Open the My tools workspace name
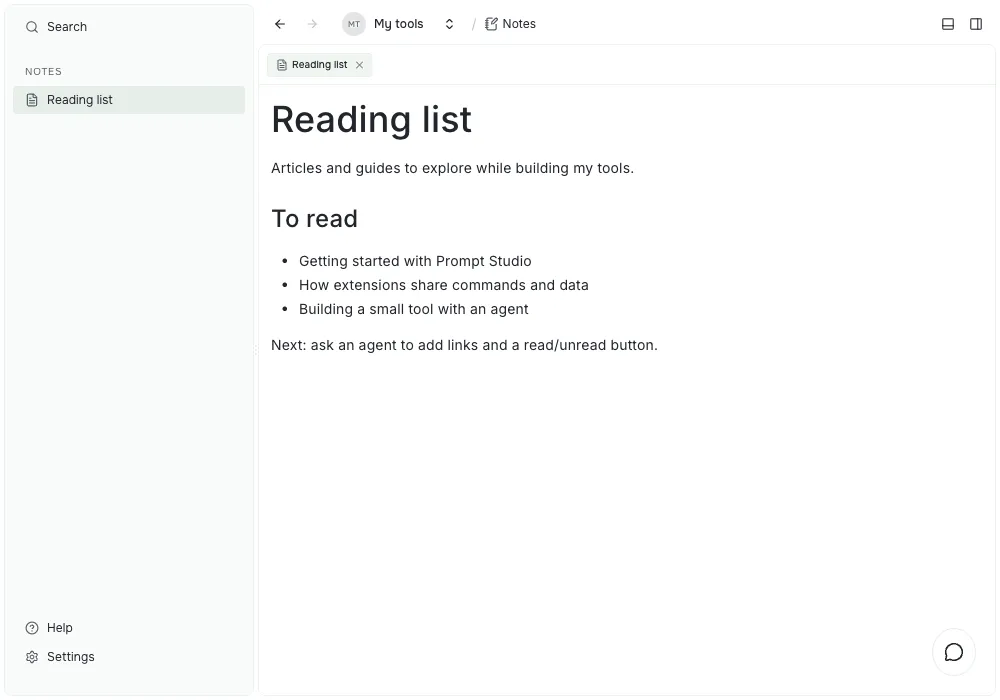The width and height of the screenshot is (1000, 700). click(399, 24)
